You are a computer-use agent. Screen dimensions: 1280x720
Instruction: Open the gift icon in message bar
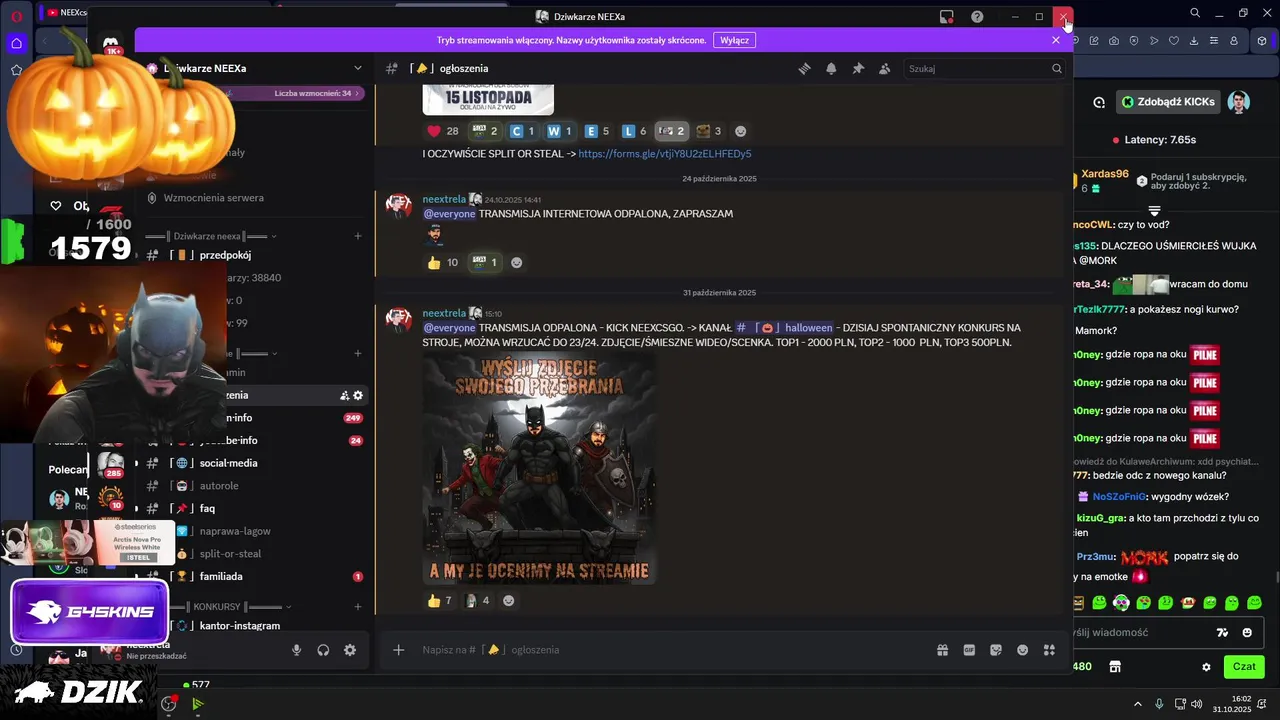click(942, 650)
